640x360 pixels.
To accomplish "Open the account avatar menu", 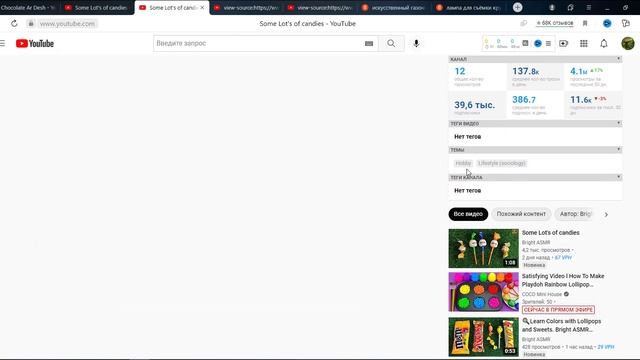I will click(628, 43).
